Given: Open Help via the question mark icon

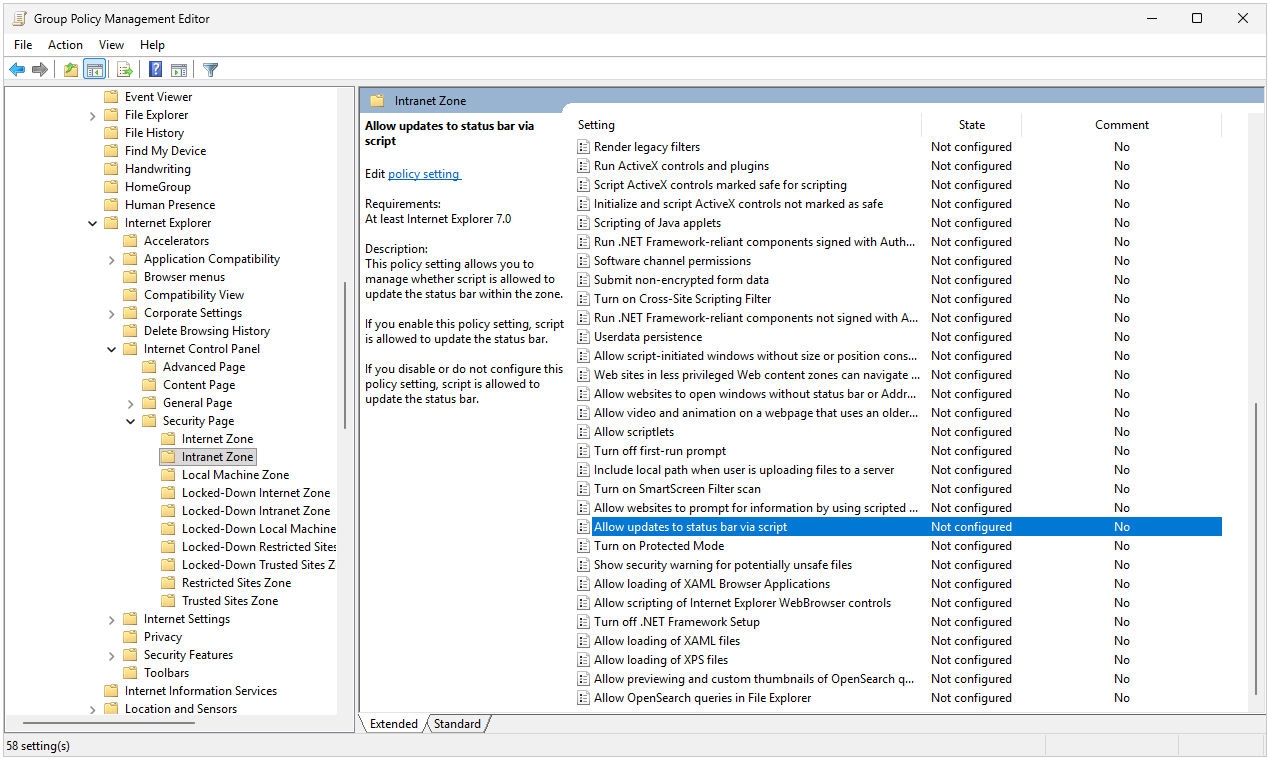Looking at the screenshot, I should coord(156,69).
